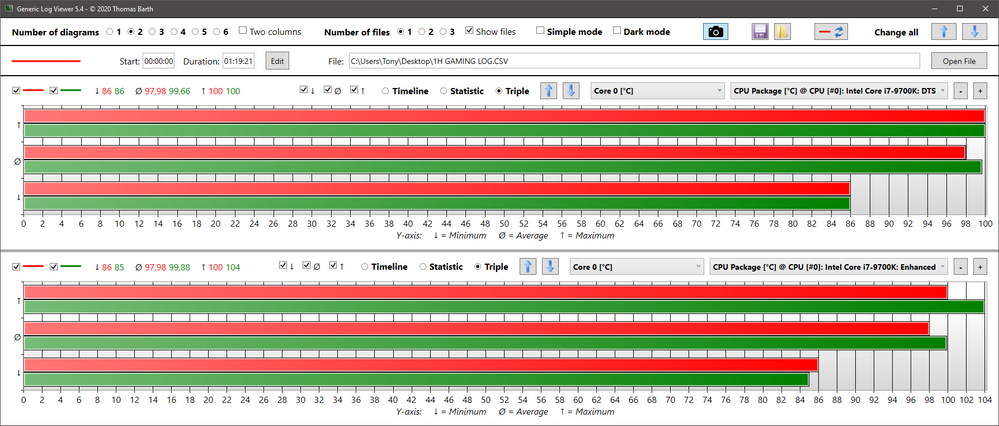Open the CPU Package Enhanced dropdown

(x=826, y=267)
